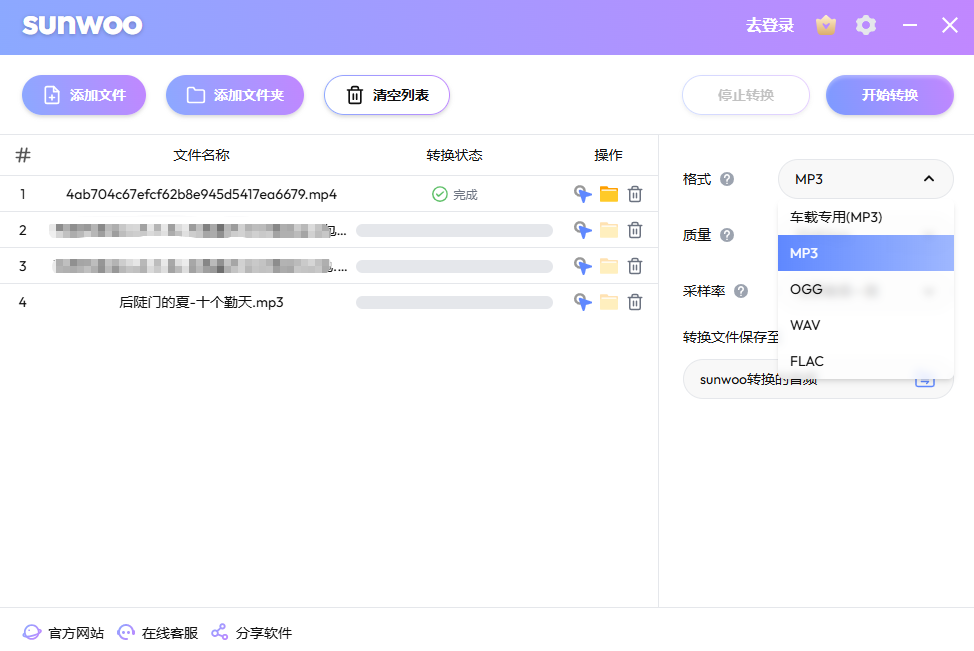
Task: Open output folder for row 1 file
Action: [609, 194]
